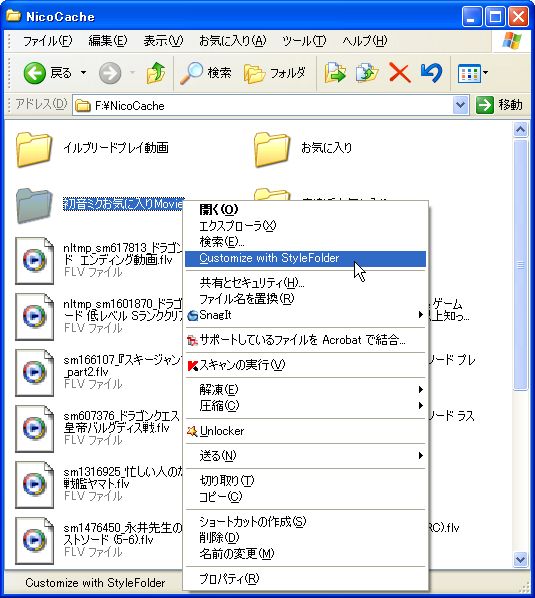Open the ツール(T) menu

click(x=304, y=40)
